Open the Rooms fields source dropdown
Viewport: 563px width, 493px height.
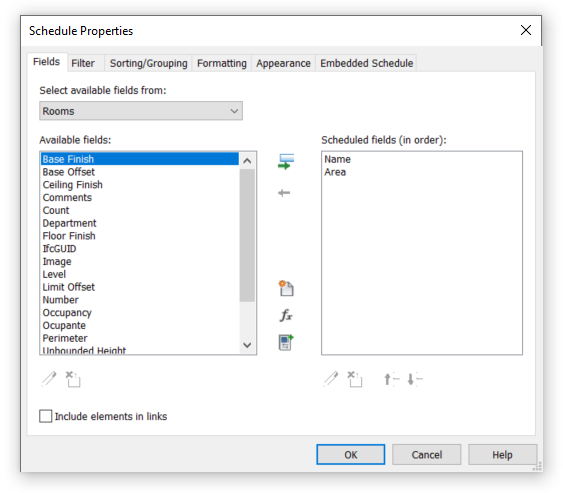click(x=141, y=111)
